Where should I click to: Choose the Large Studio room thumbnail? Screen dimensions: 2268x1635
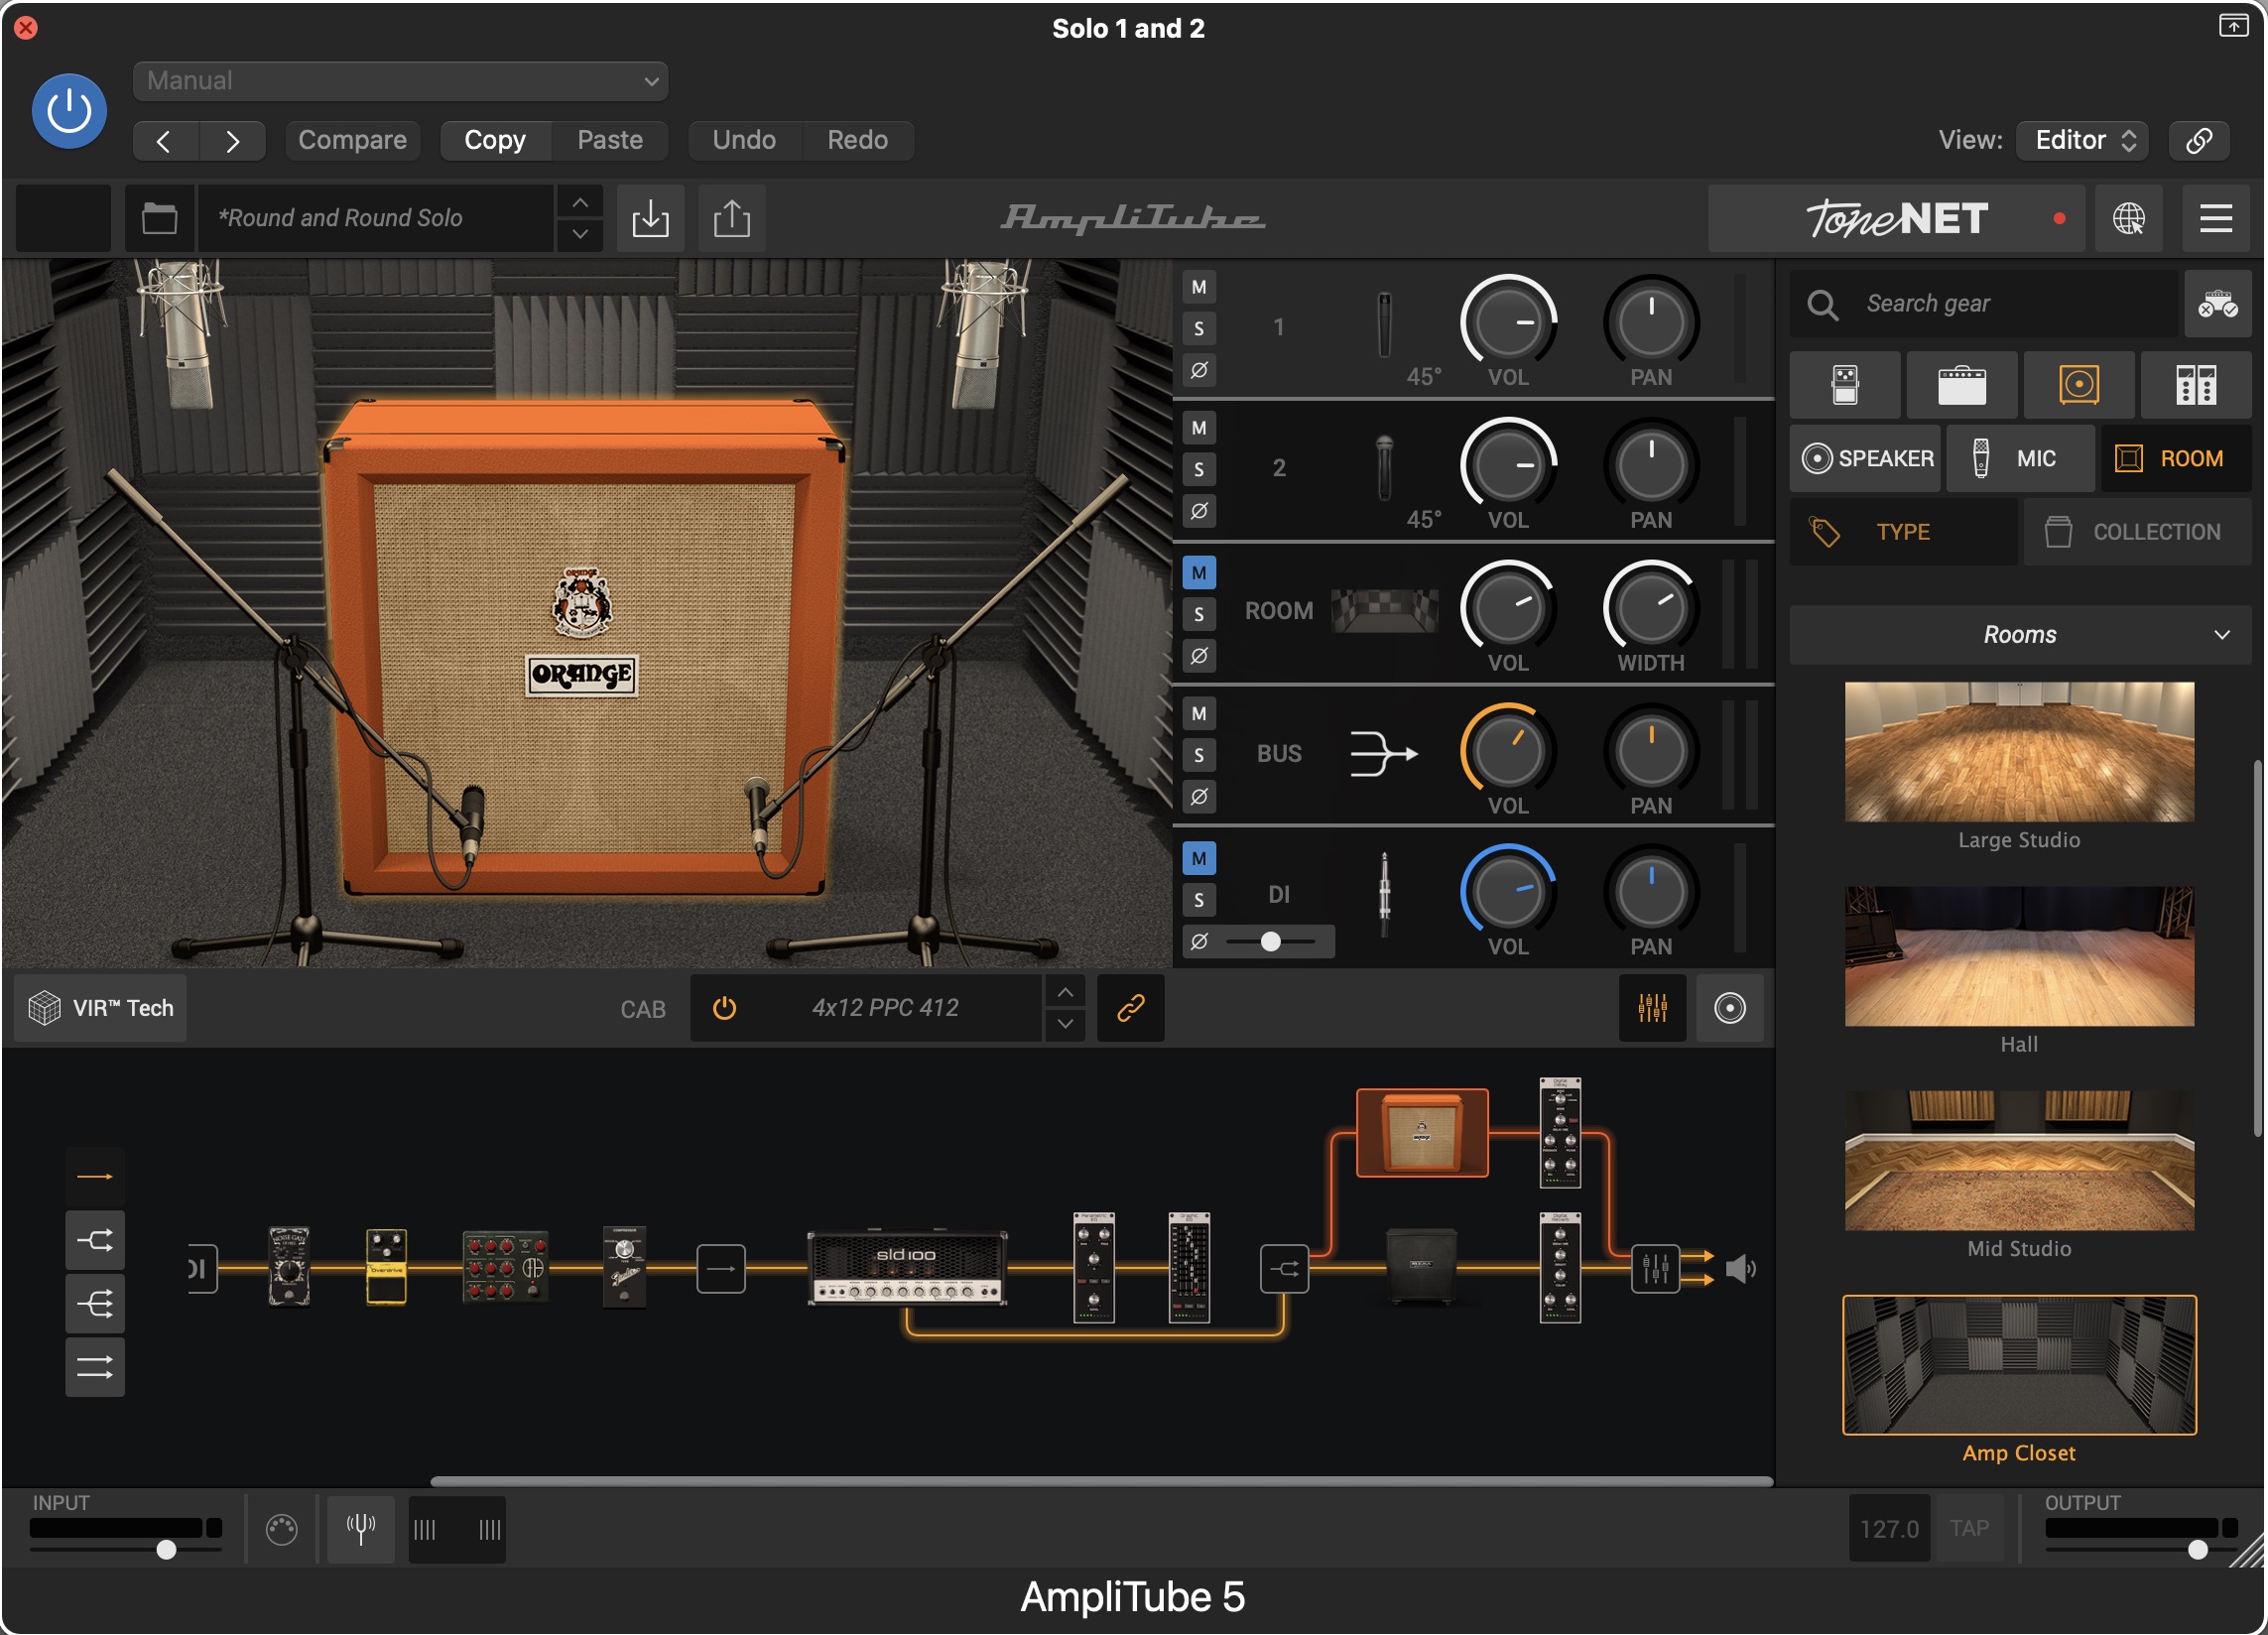[x=2019, y=753]
